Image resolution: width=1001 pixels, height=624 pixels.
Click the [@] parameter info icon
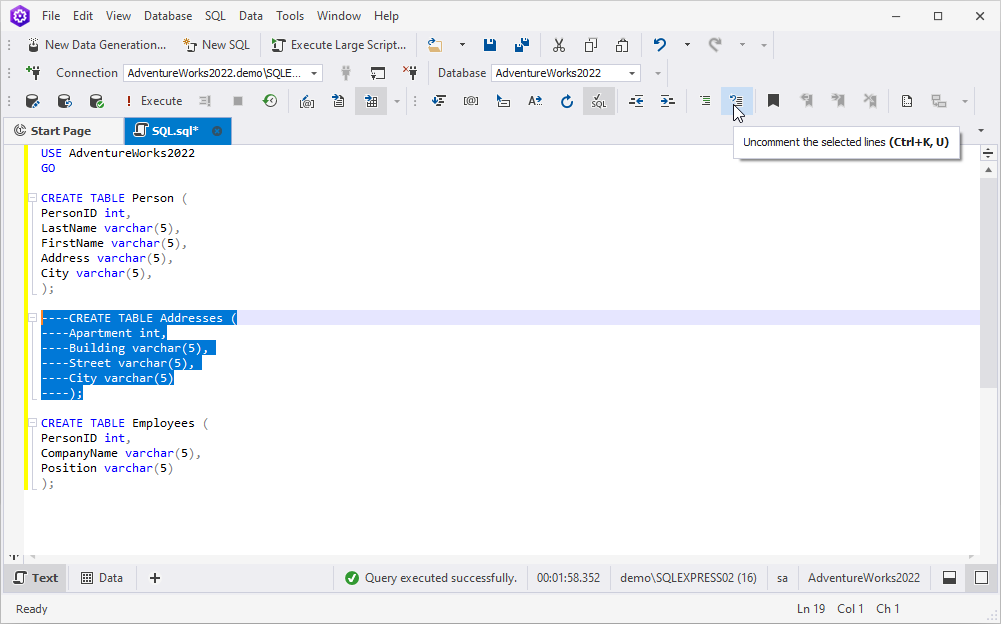pyautogui.click(x=471, y=101)
